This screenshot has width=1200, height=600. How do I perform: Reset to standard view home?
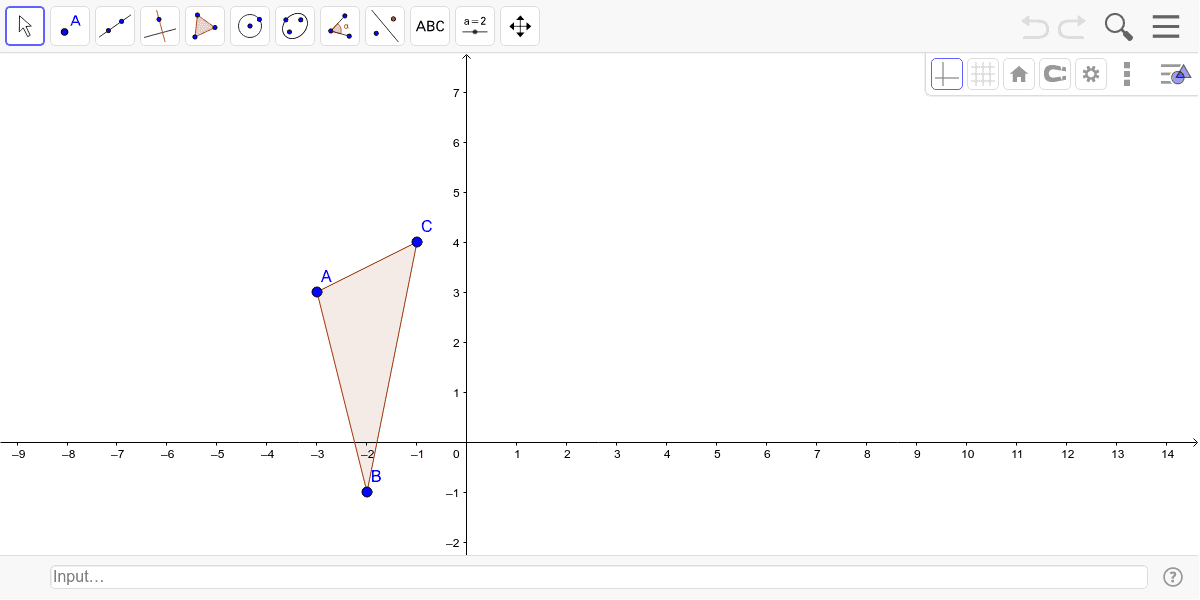point(1019,74)
